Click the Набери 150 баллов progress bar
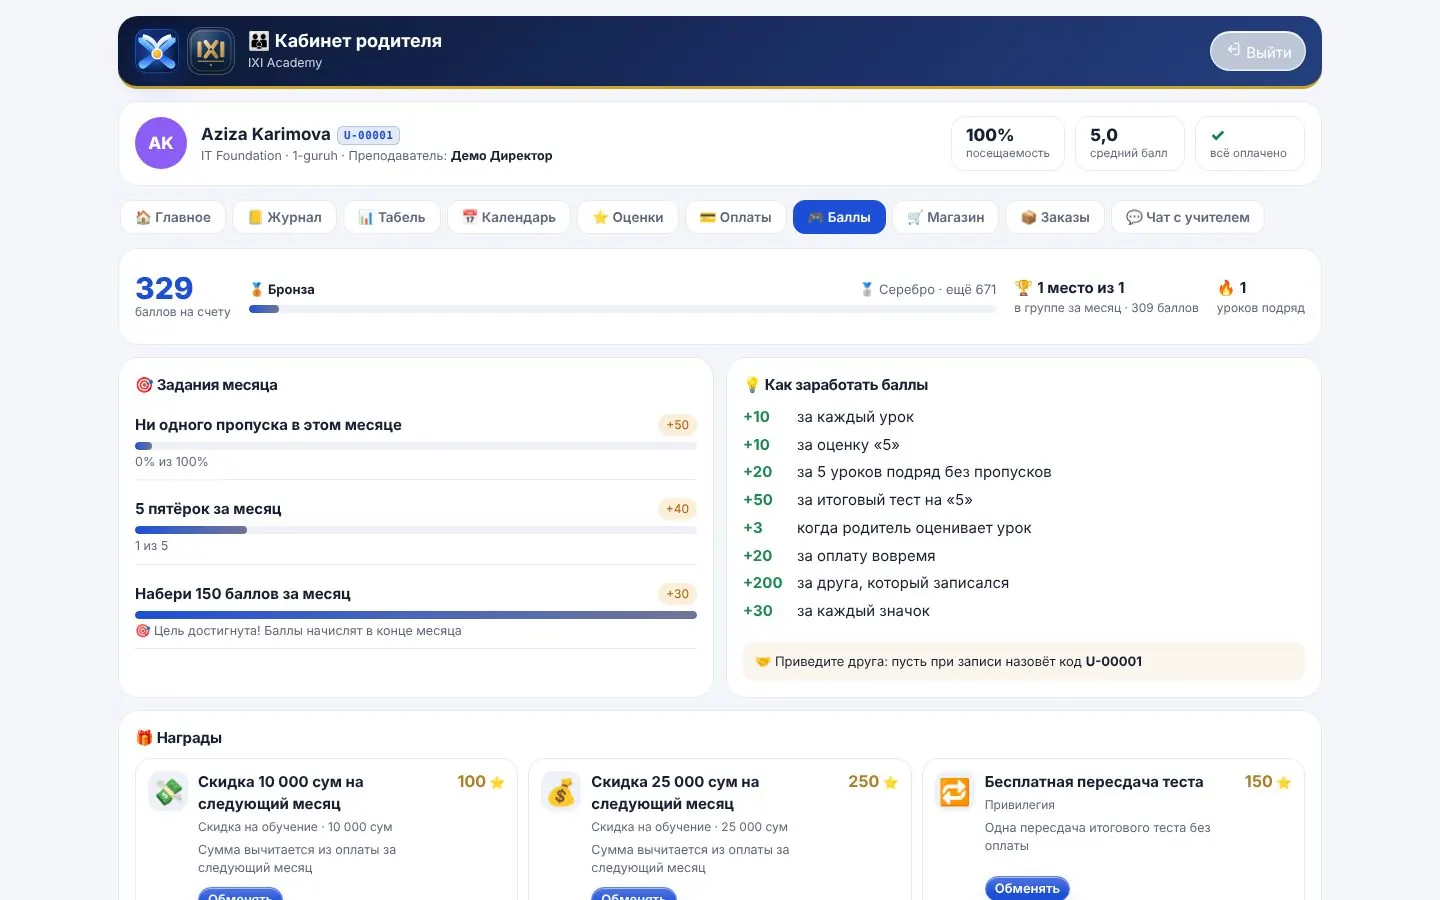The height and width of the screenshot is (900, 1440). pos(416,615)
